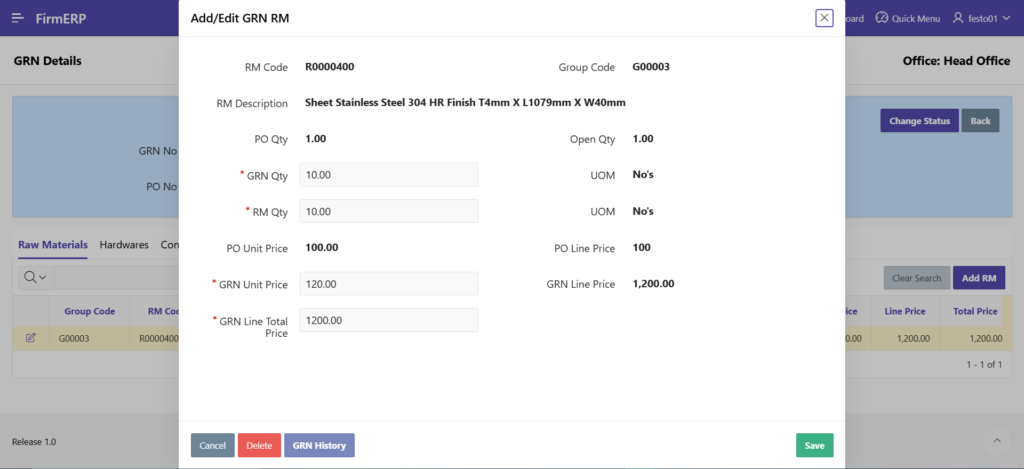
Task: Click the GRN Qty input field
Action: (x=388, y=175)
